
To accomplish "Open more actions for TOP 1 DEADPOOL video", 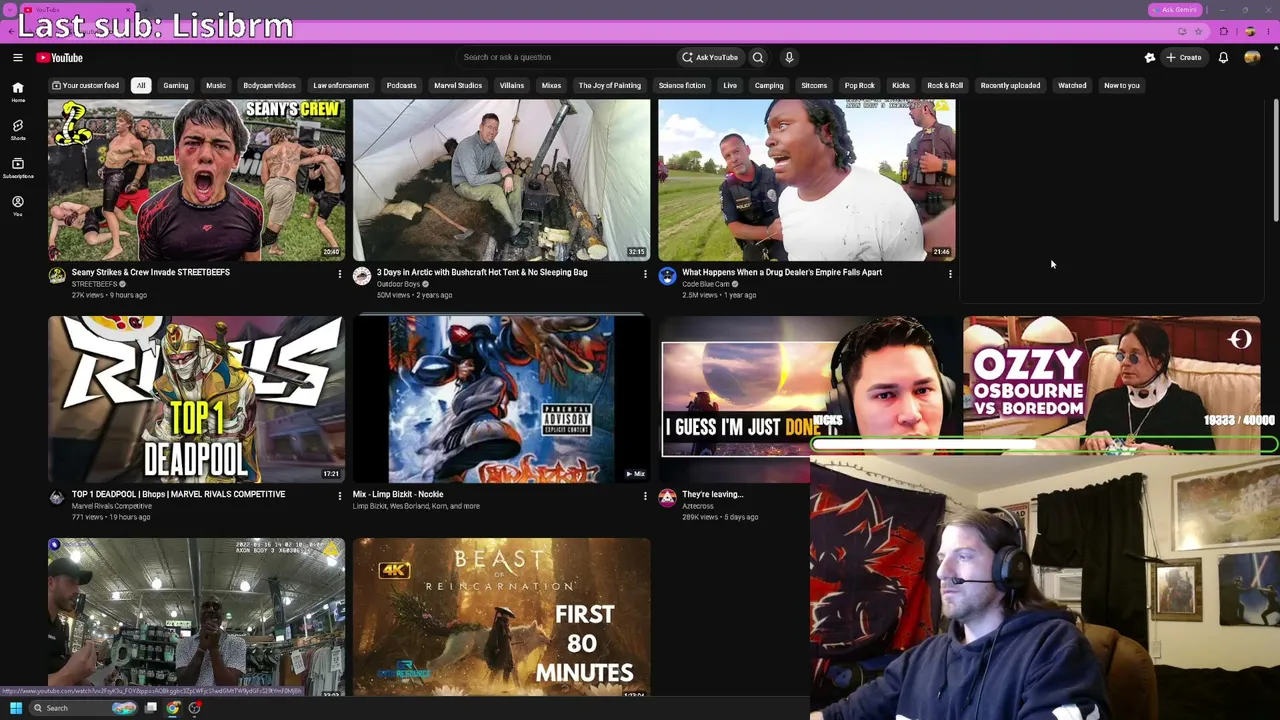I will [339, 496].
